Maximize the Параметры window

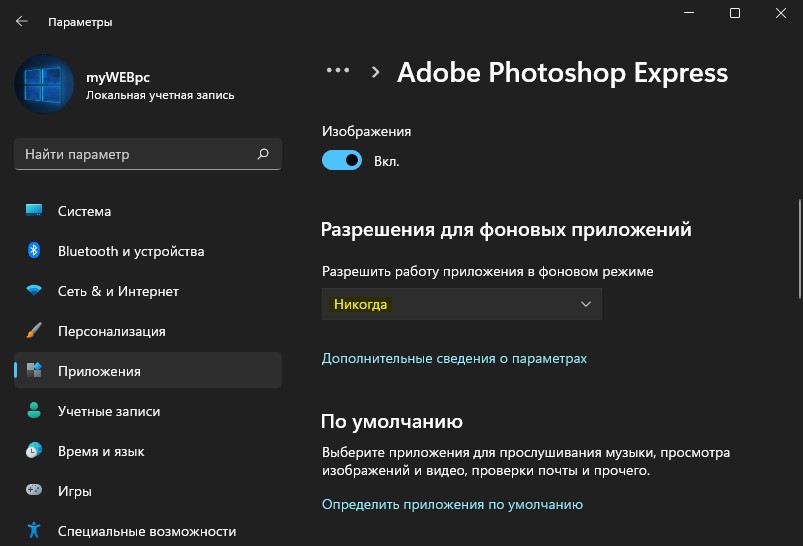[735, 13]
